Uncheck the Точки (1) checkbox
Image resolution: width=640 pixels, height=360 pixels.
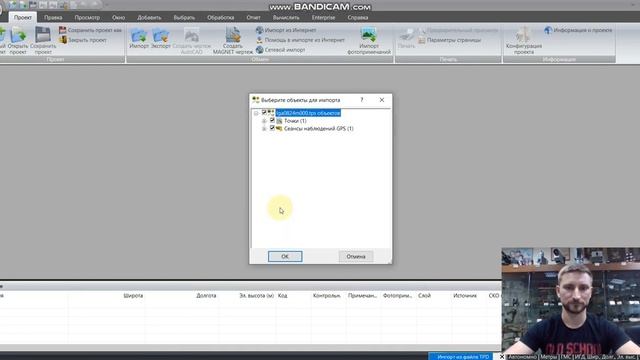(272, 120)
